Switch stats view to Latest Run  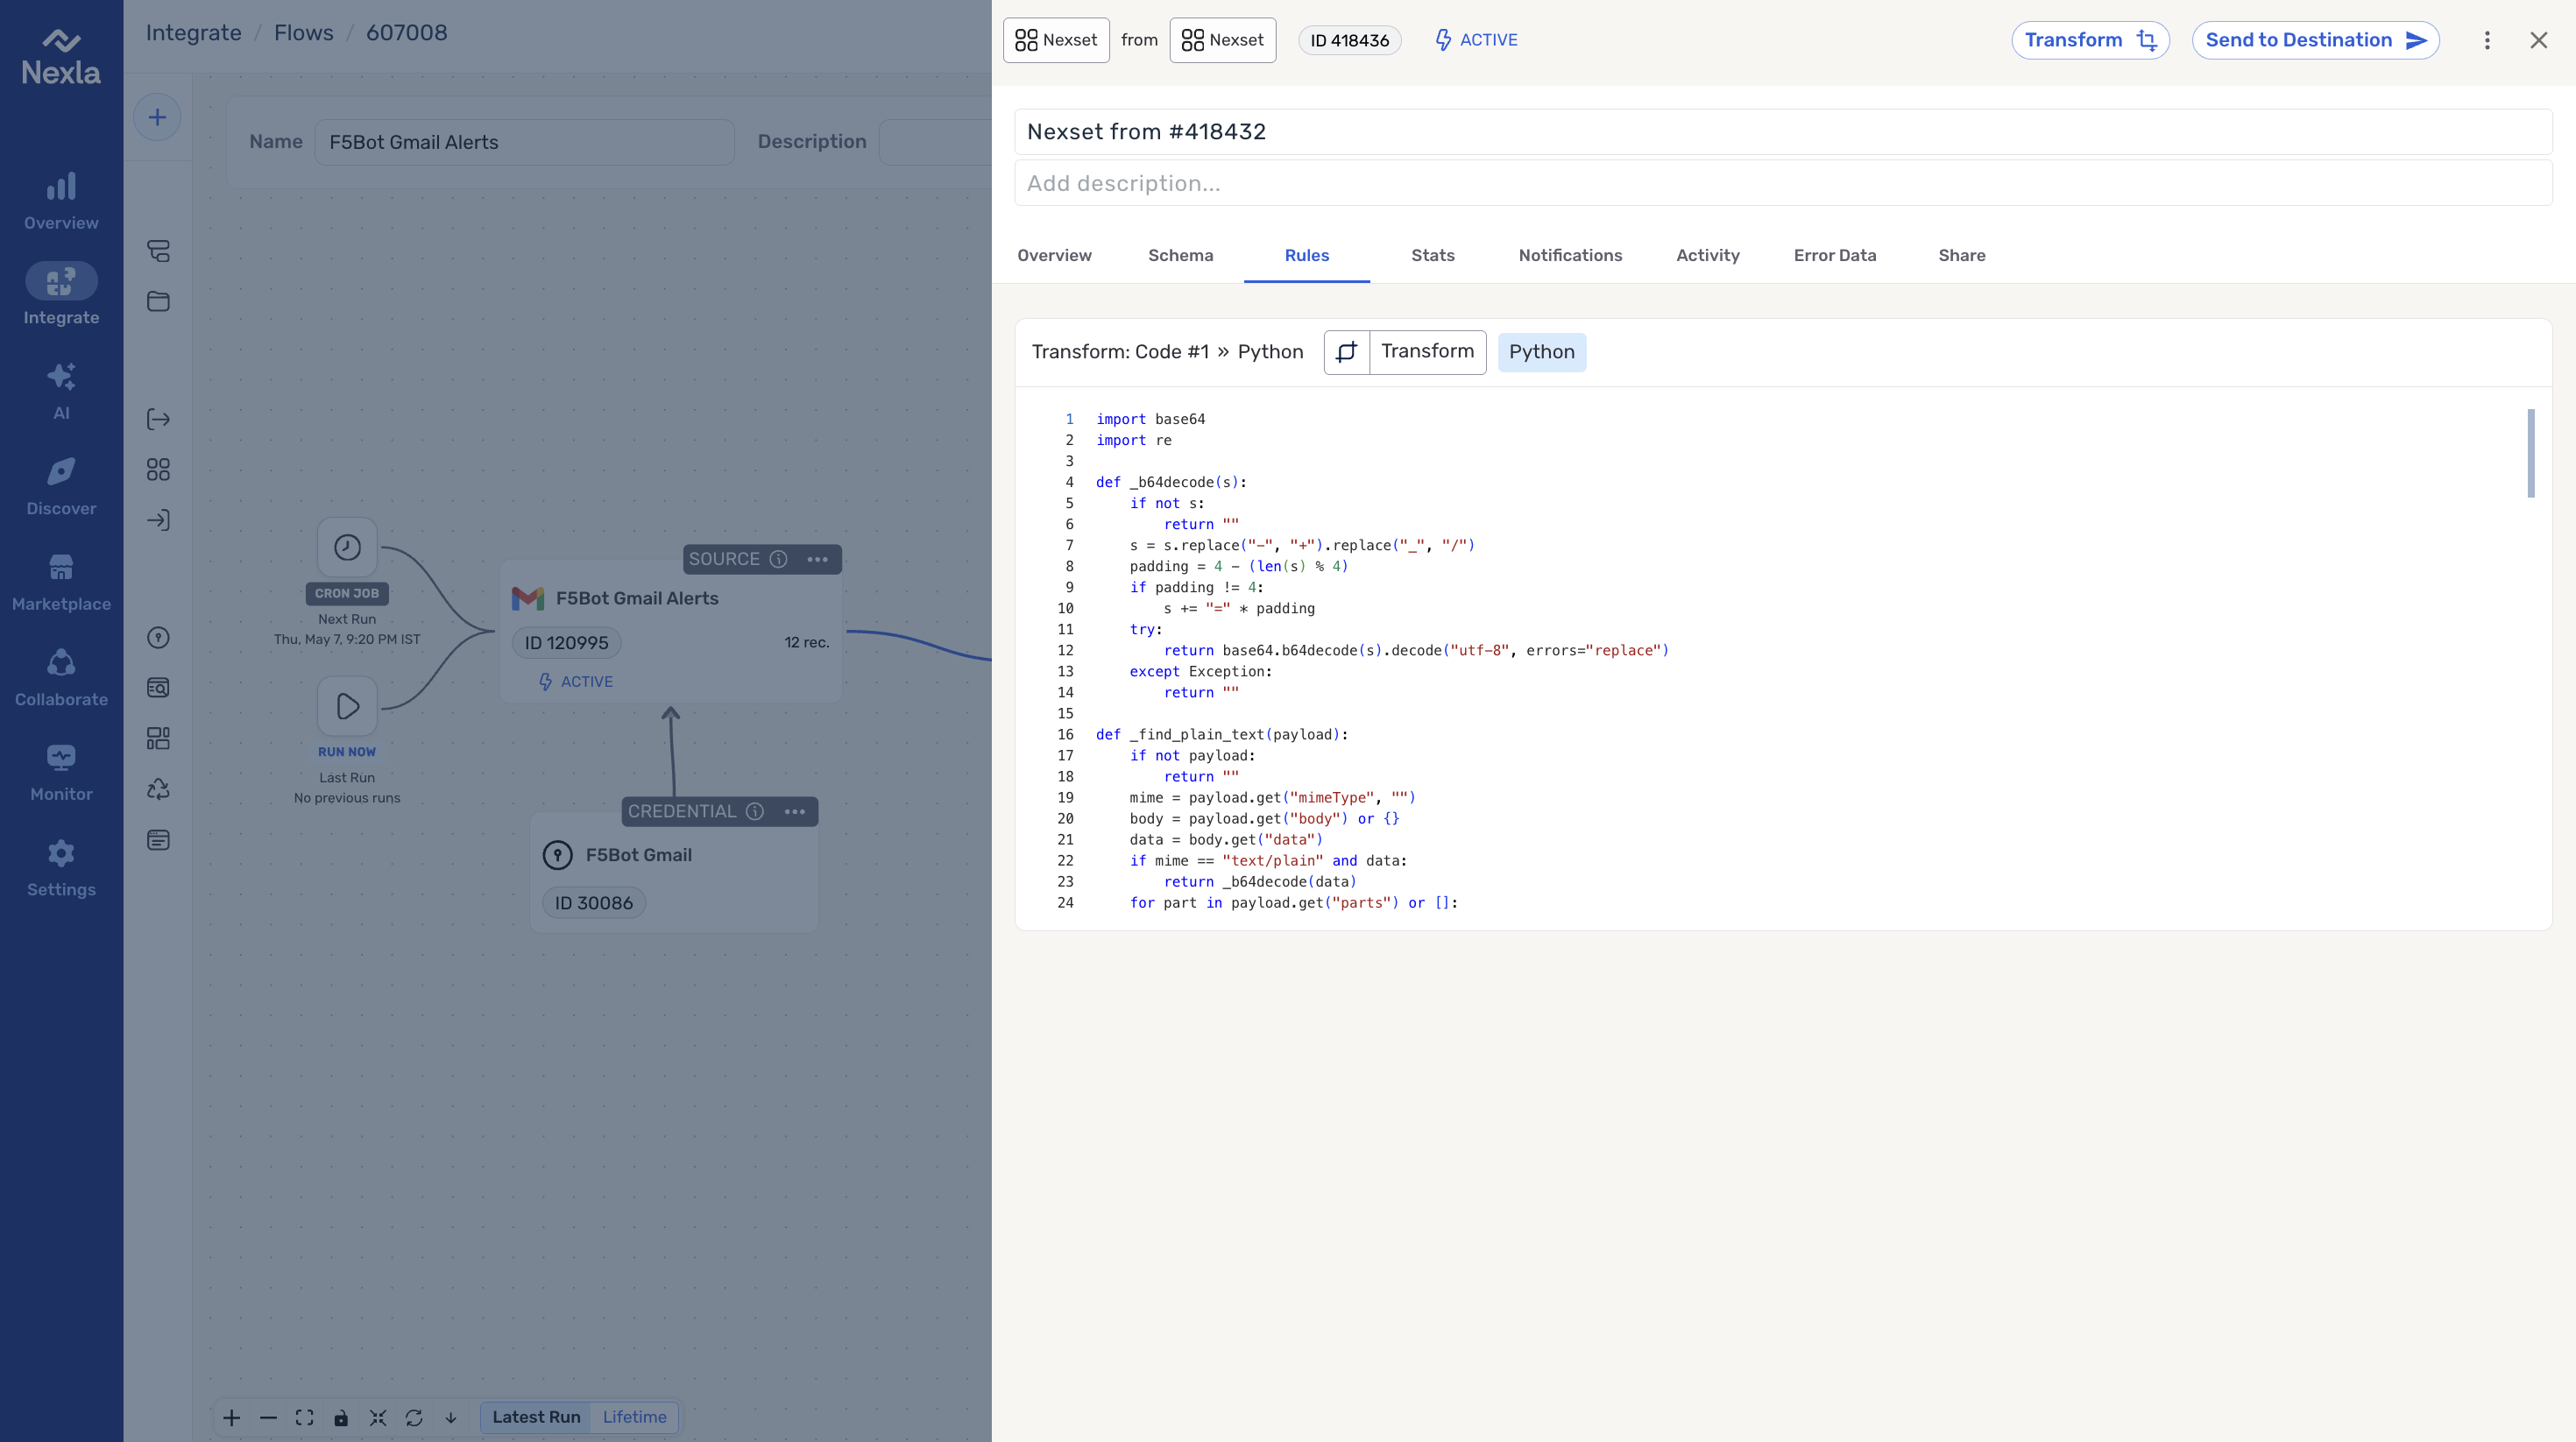pos(536,1417)
